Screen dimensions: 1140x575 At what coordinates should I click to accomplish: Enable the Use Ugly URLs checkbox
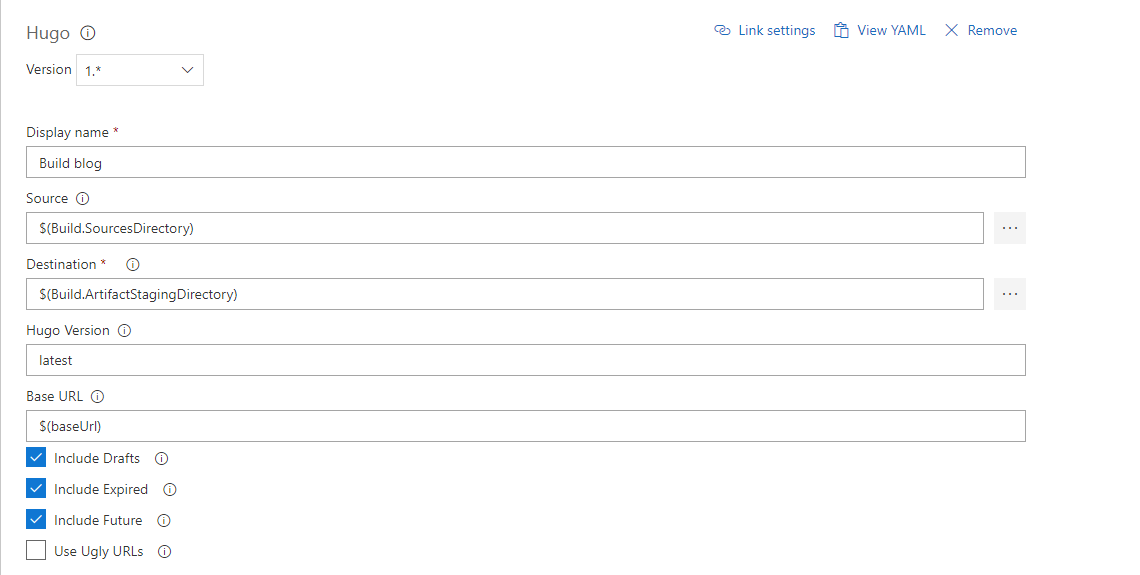pos(36,551)
